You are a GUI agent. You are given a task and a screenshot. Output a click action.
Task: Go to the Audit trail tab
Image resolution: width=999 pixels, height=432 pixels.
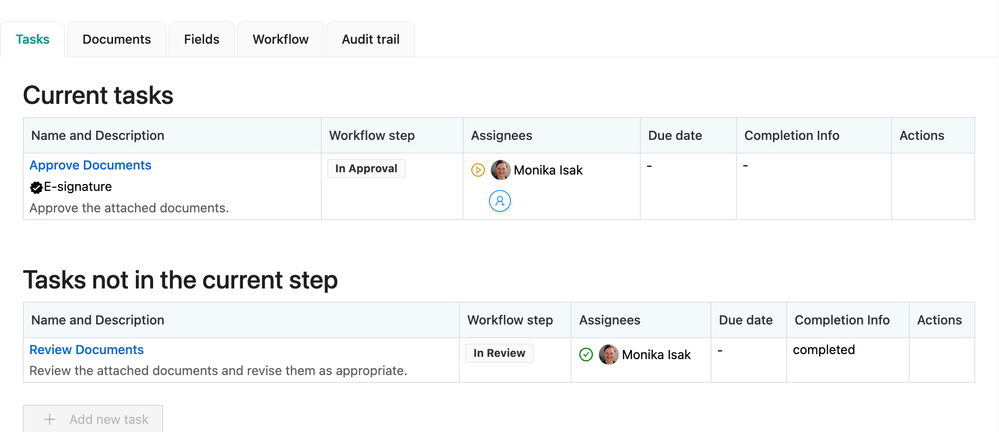click(x=370, y=39)
